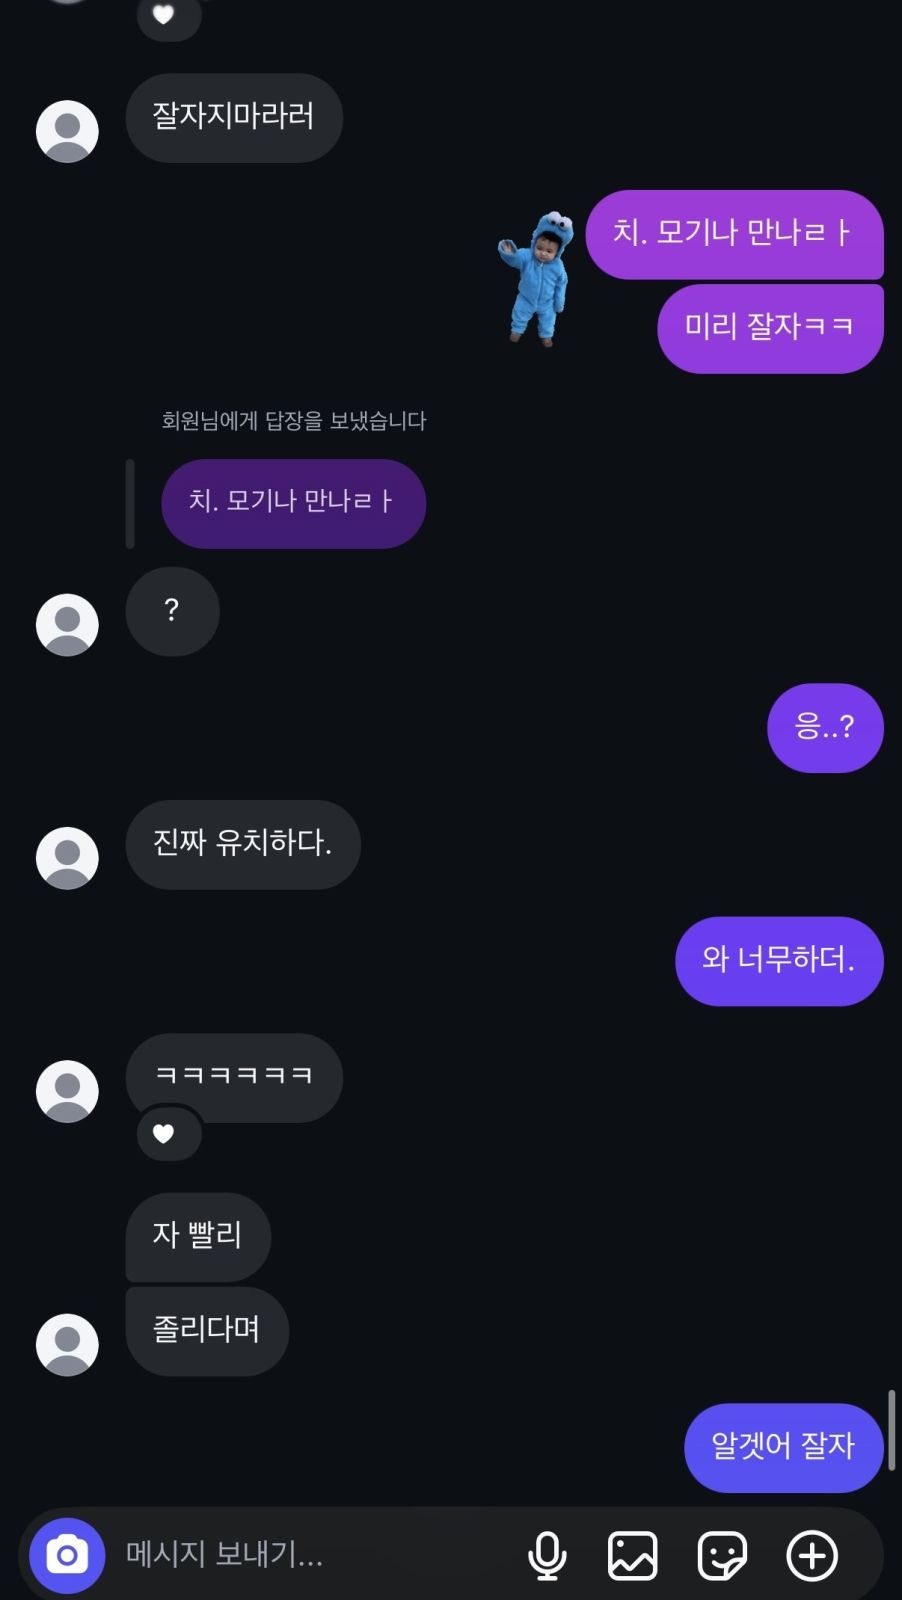902x1600 pixels.
Task: Open the sticker picker icon
Action: click(x=722, y=1556)
